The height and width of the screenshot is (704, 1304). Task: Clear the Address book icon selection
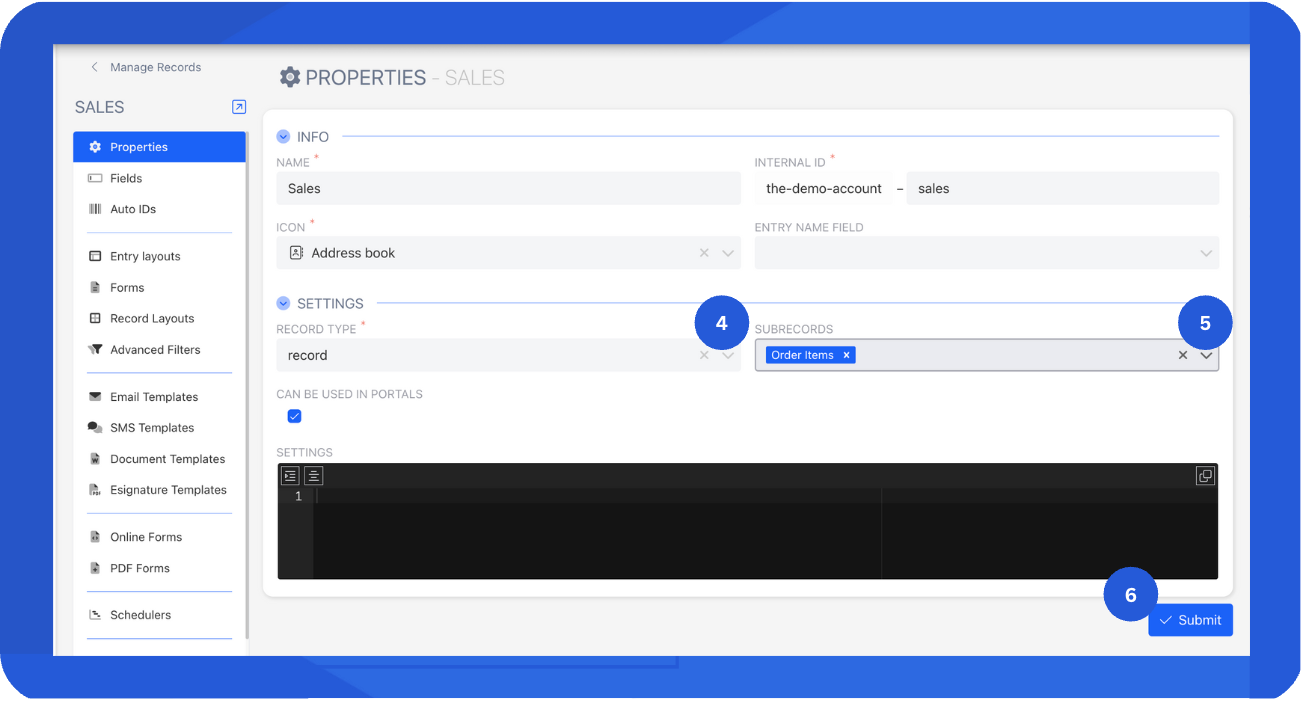(x=704, y=253)
